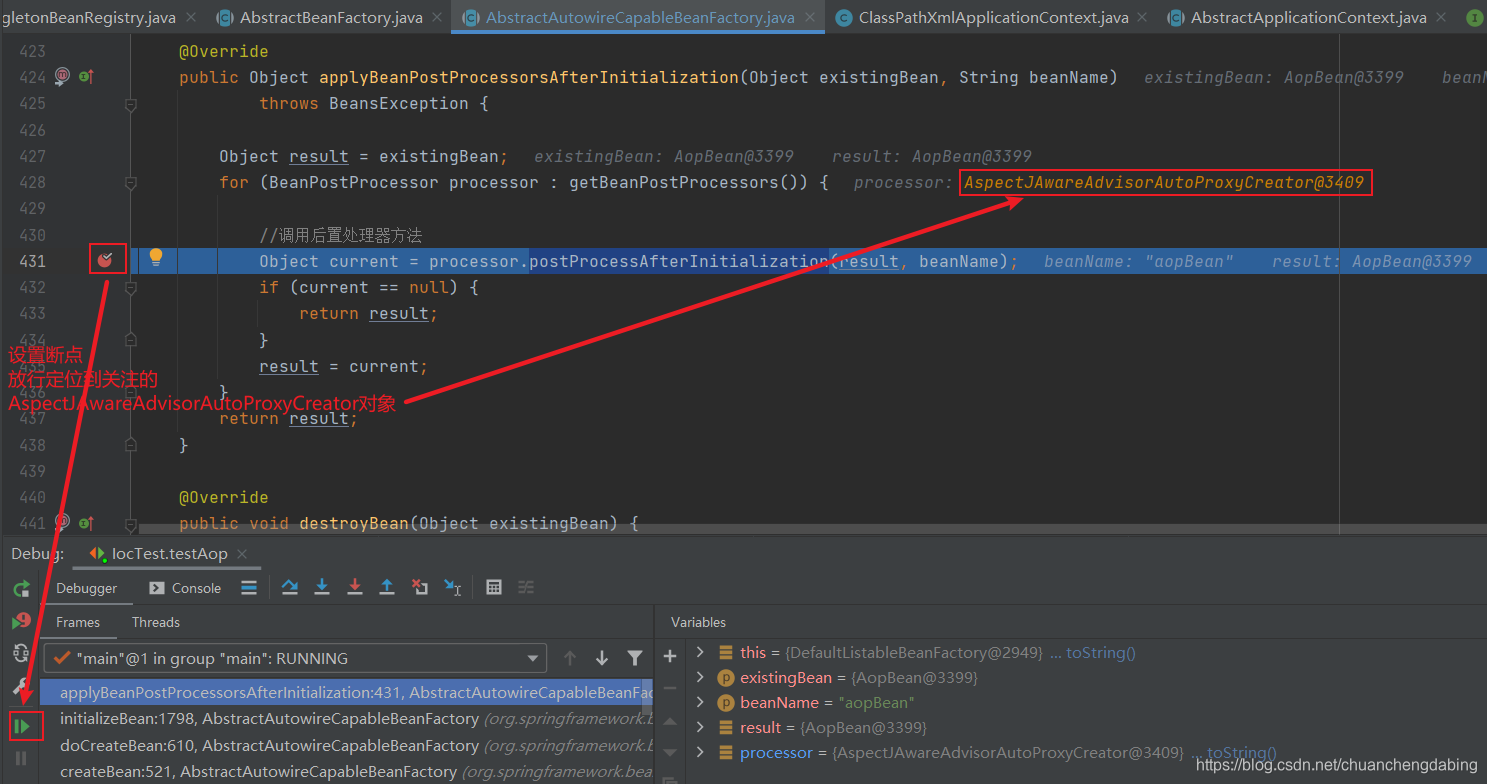Select doCreateBean:610 stack frame
Screen dimensions: 1487x784
click(346, 746)
